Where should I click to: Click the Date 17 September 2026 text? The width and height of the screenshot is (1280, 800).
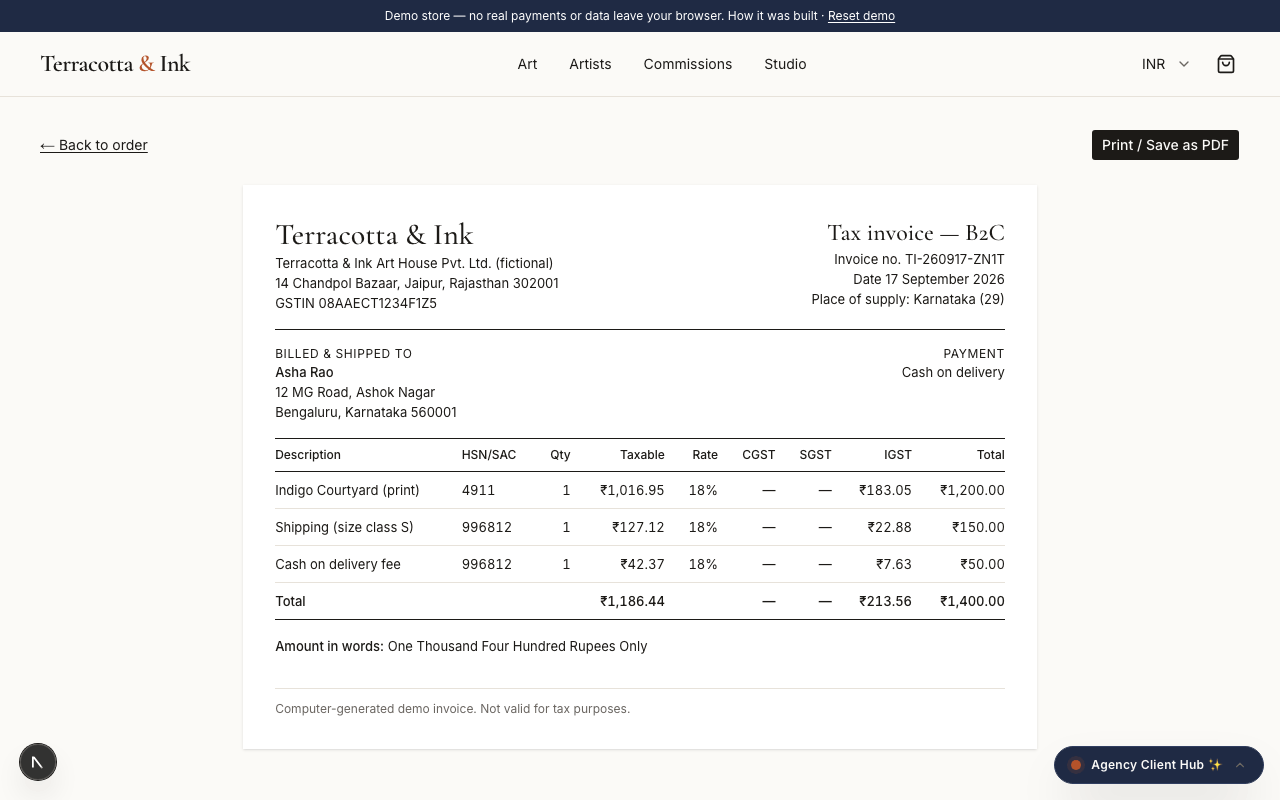929,279
